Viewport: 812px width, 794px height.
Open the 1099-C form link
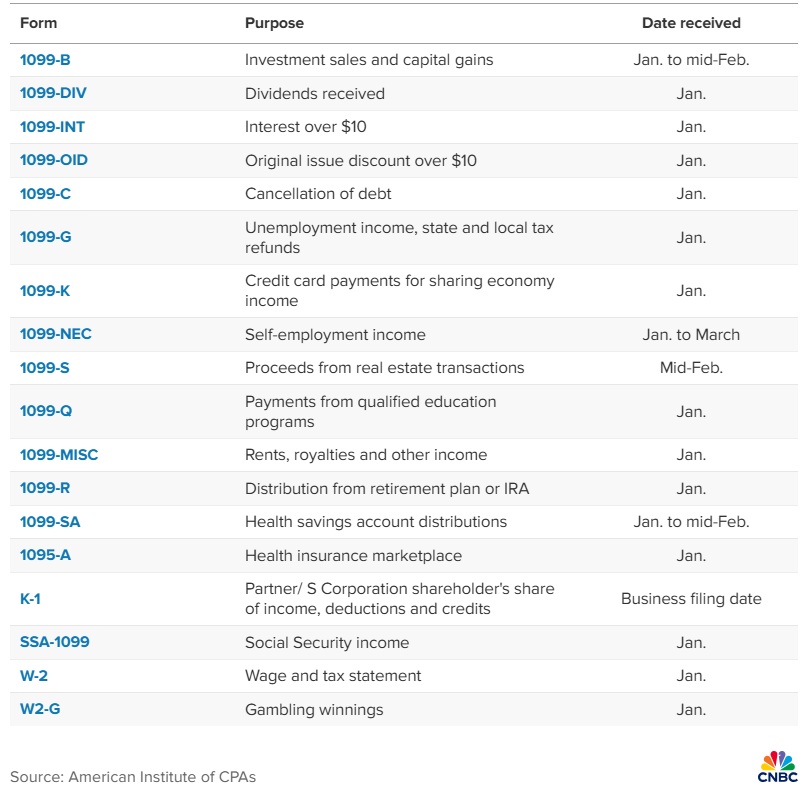click(x=44, y=194)
